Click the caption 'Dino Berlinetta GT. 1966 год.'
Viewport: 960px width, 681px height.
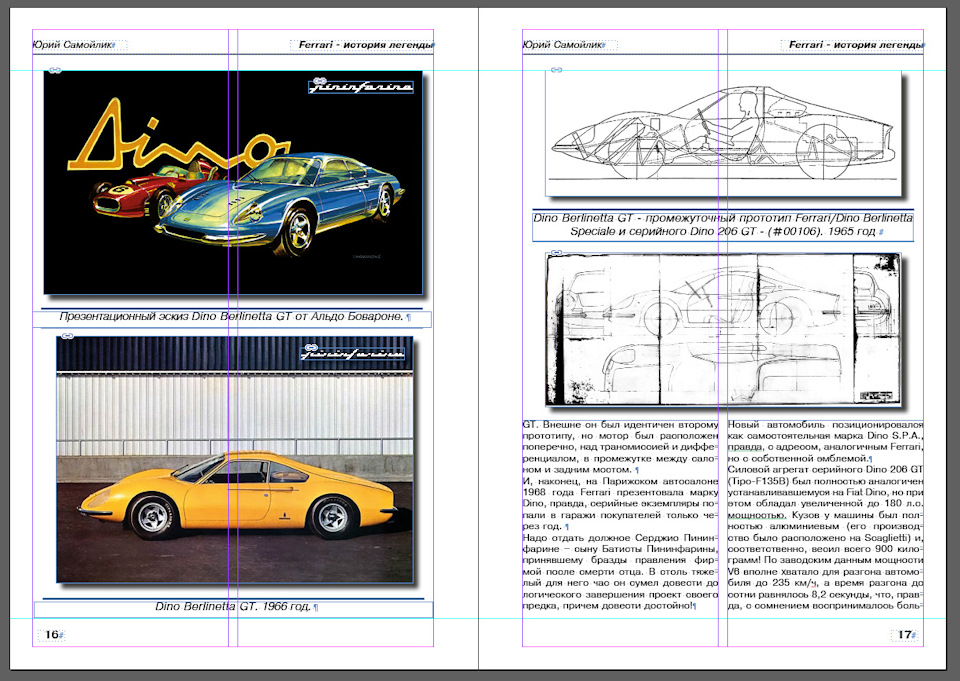coord(233,606)
